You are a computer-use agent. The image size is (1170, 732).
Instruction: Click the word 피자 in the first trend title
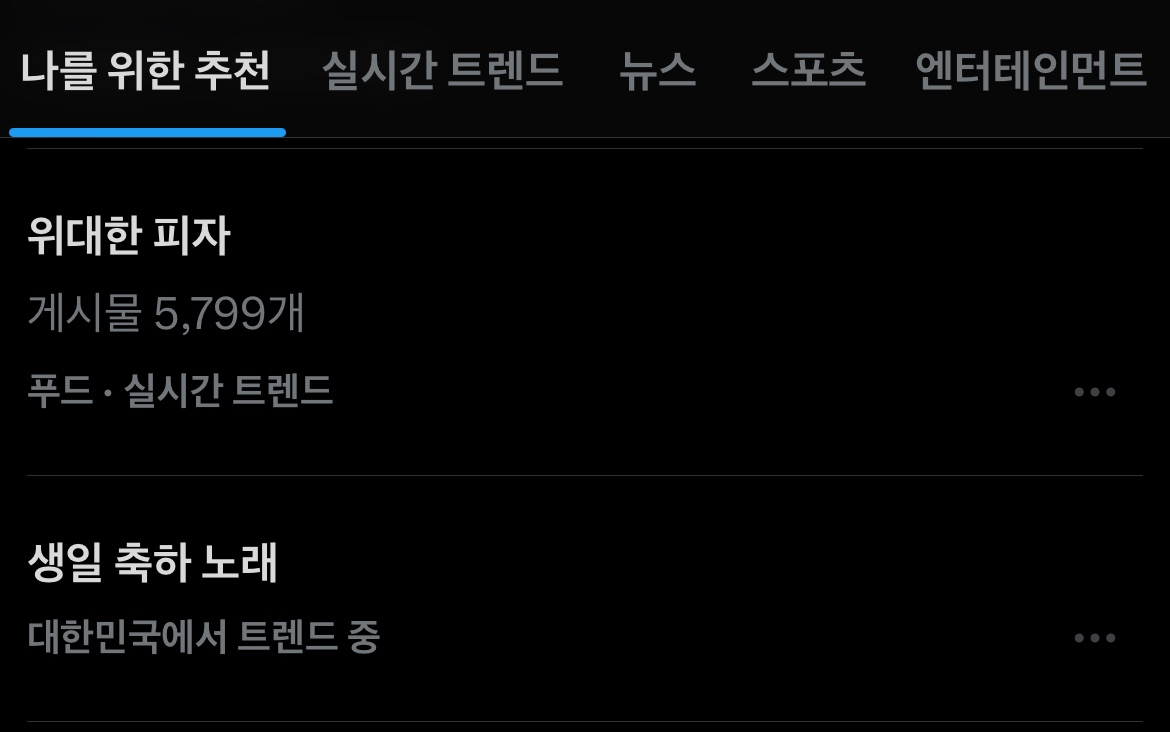pos(192,236)
